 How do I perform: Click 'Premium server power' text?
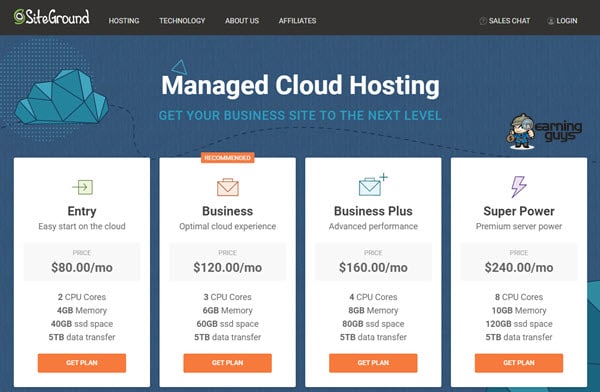coord(519,226)
